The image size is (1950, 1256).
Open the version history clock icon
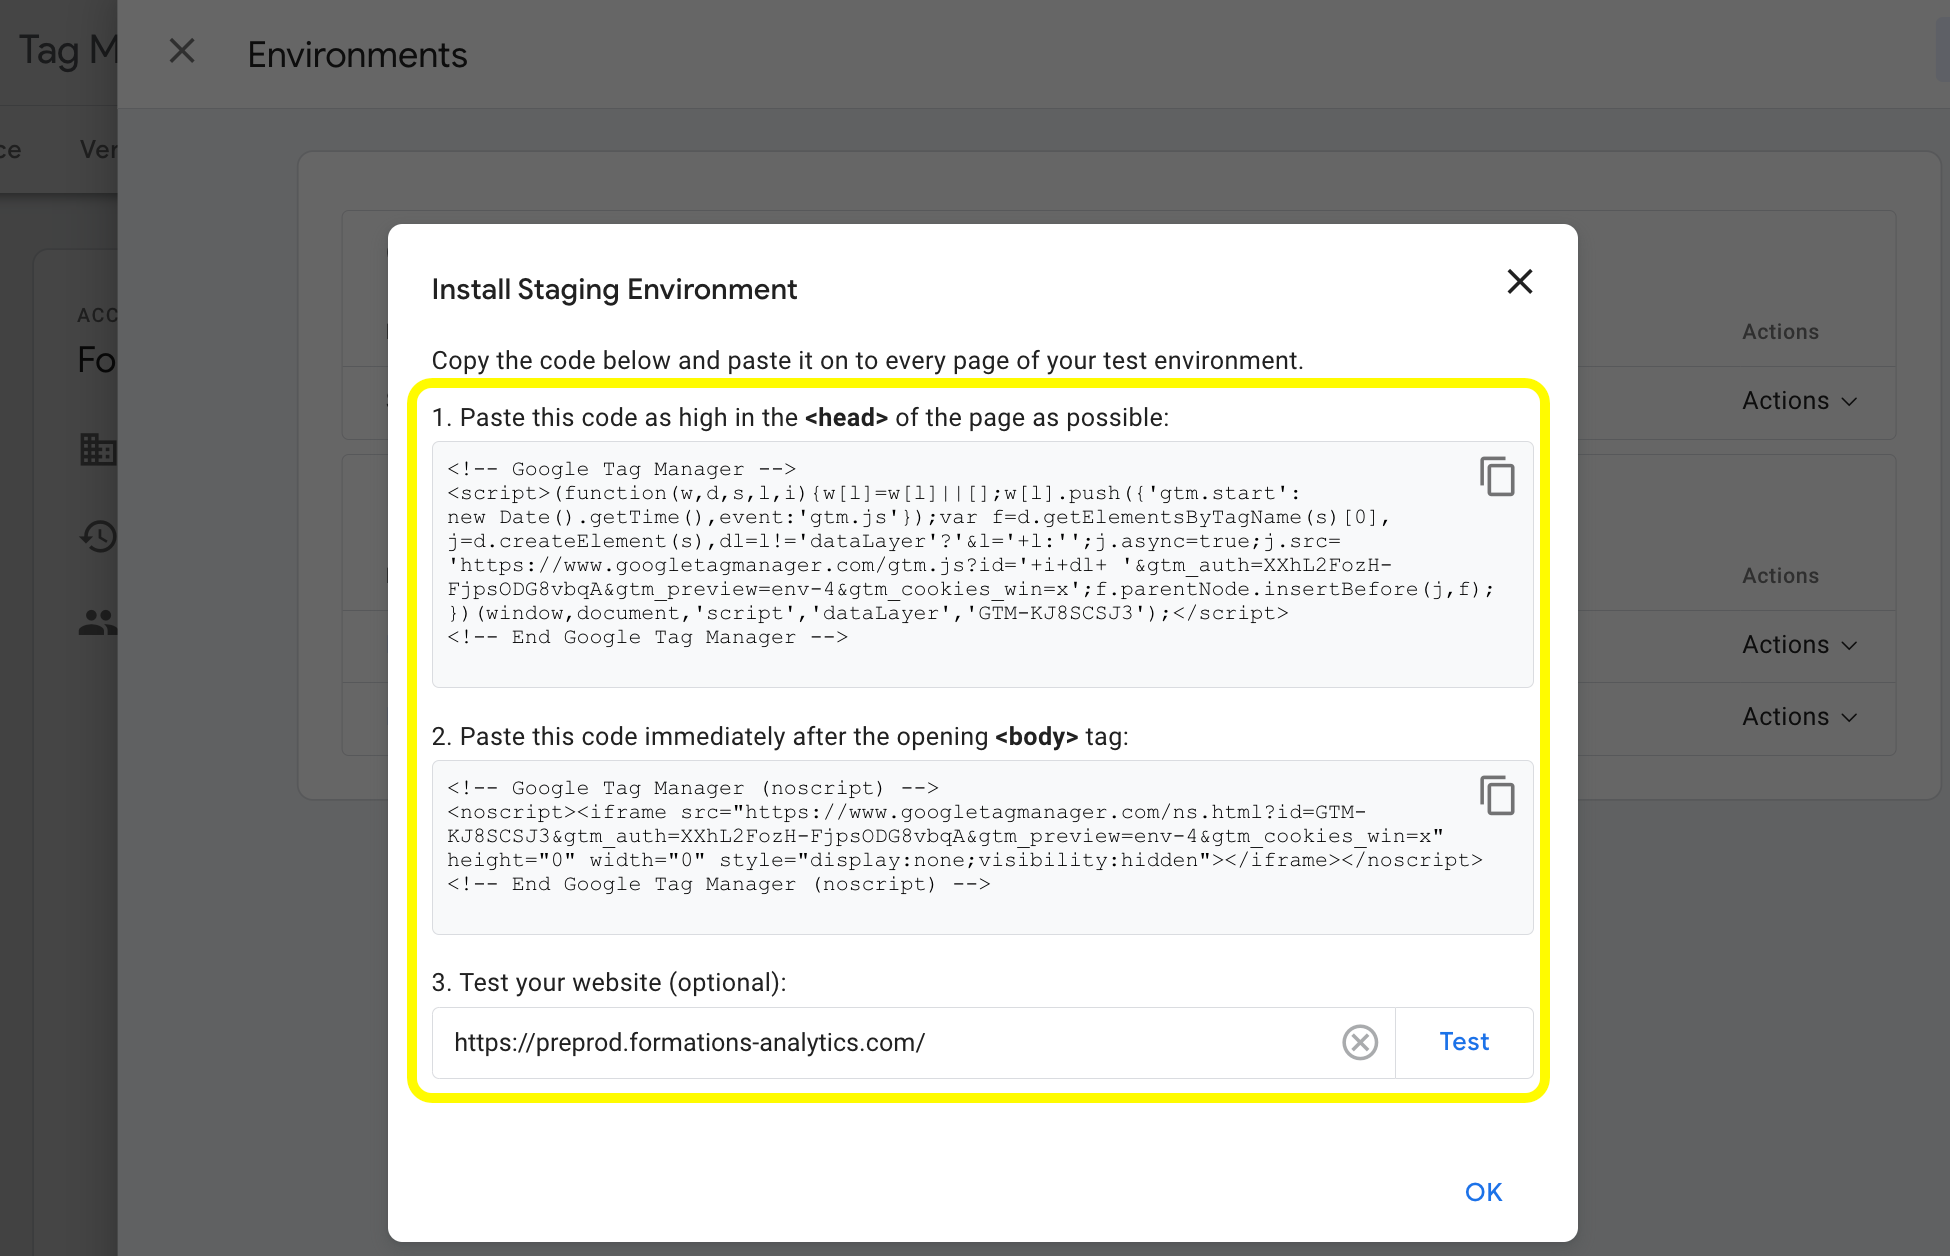click(98, 537)
